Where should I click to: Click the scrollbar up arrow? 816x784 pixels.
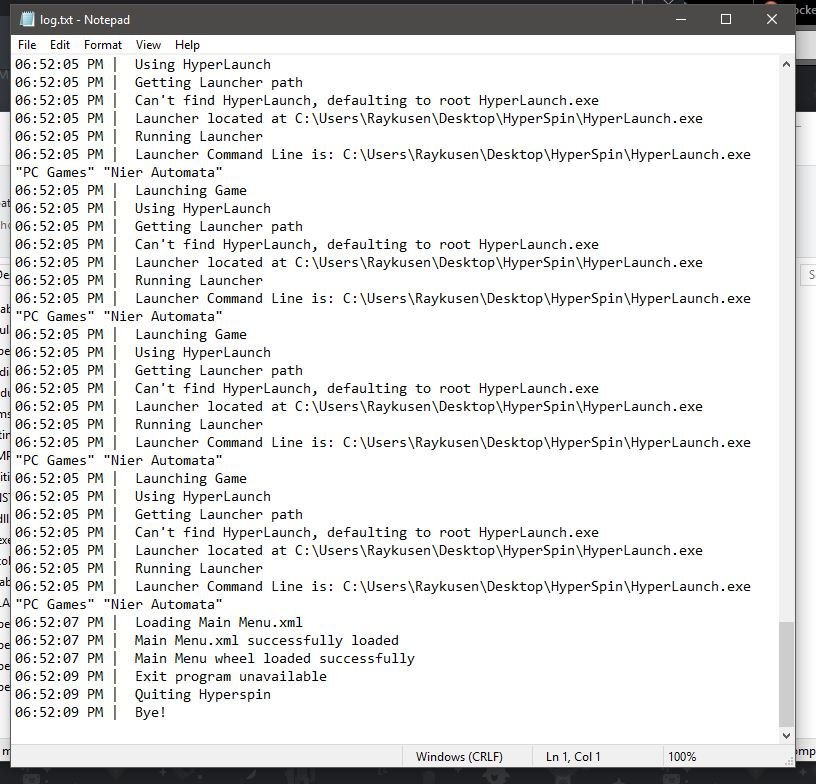786,64
